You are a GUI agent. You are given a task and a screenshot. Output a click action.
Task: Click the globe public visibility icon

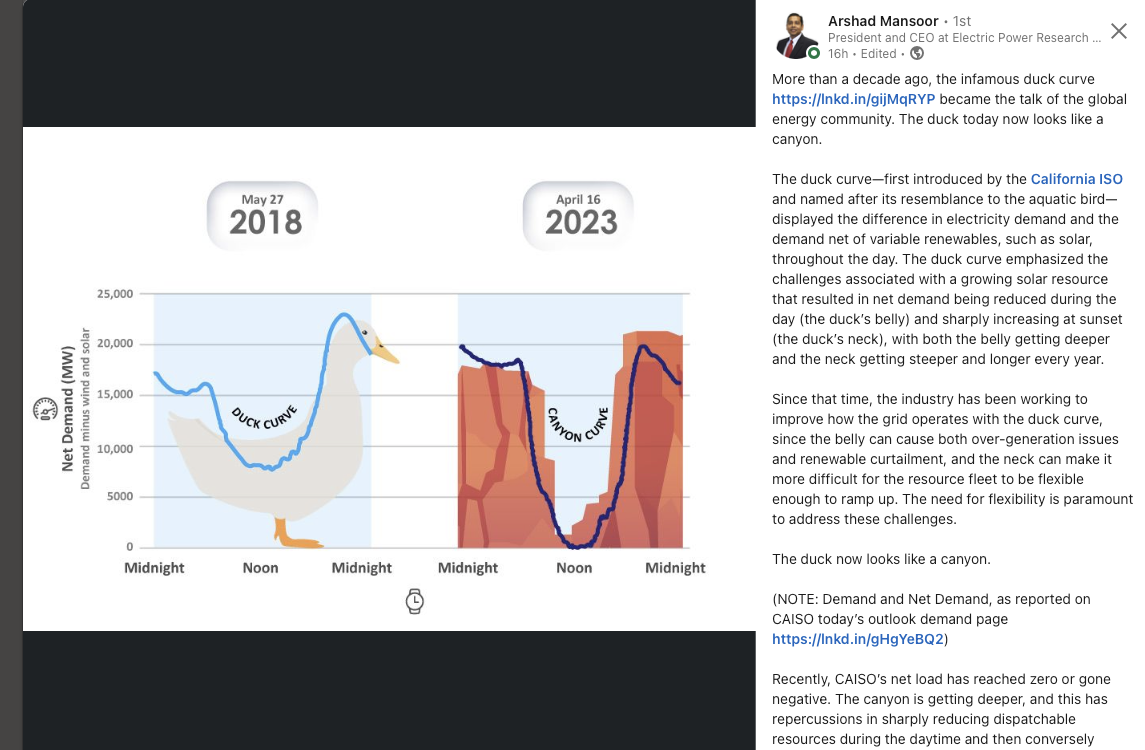coord(917,54)
